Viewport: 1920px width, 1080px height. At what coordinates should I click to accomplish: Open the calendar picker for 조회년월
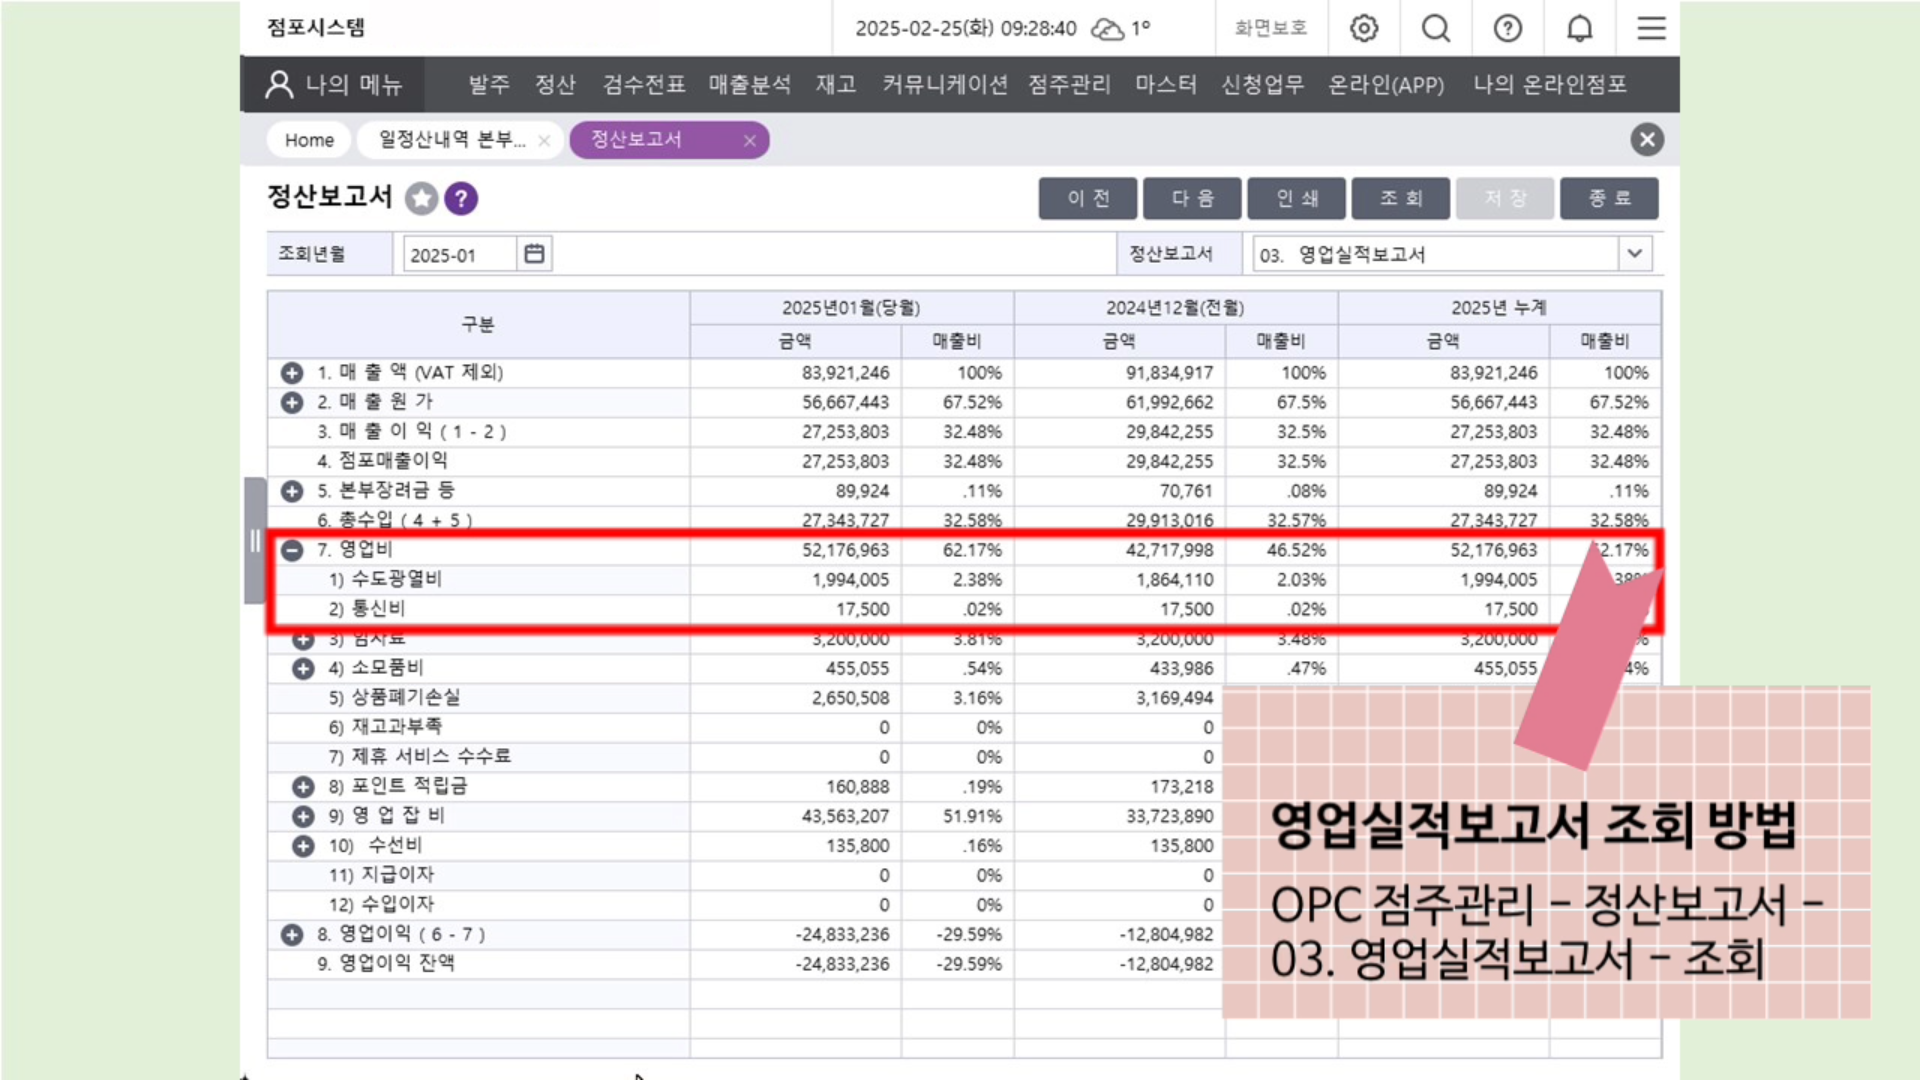(x=534, y=254)
